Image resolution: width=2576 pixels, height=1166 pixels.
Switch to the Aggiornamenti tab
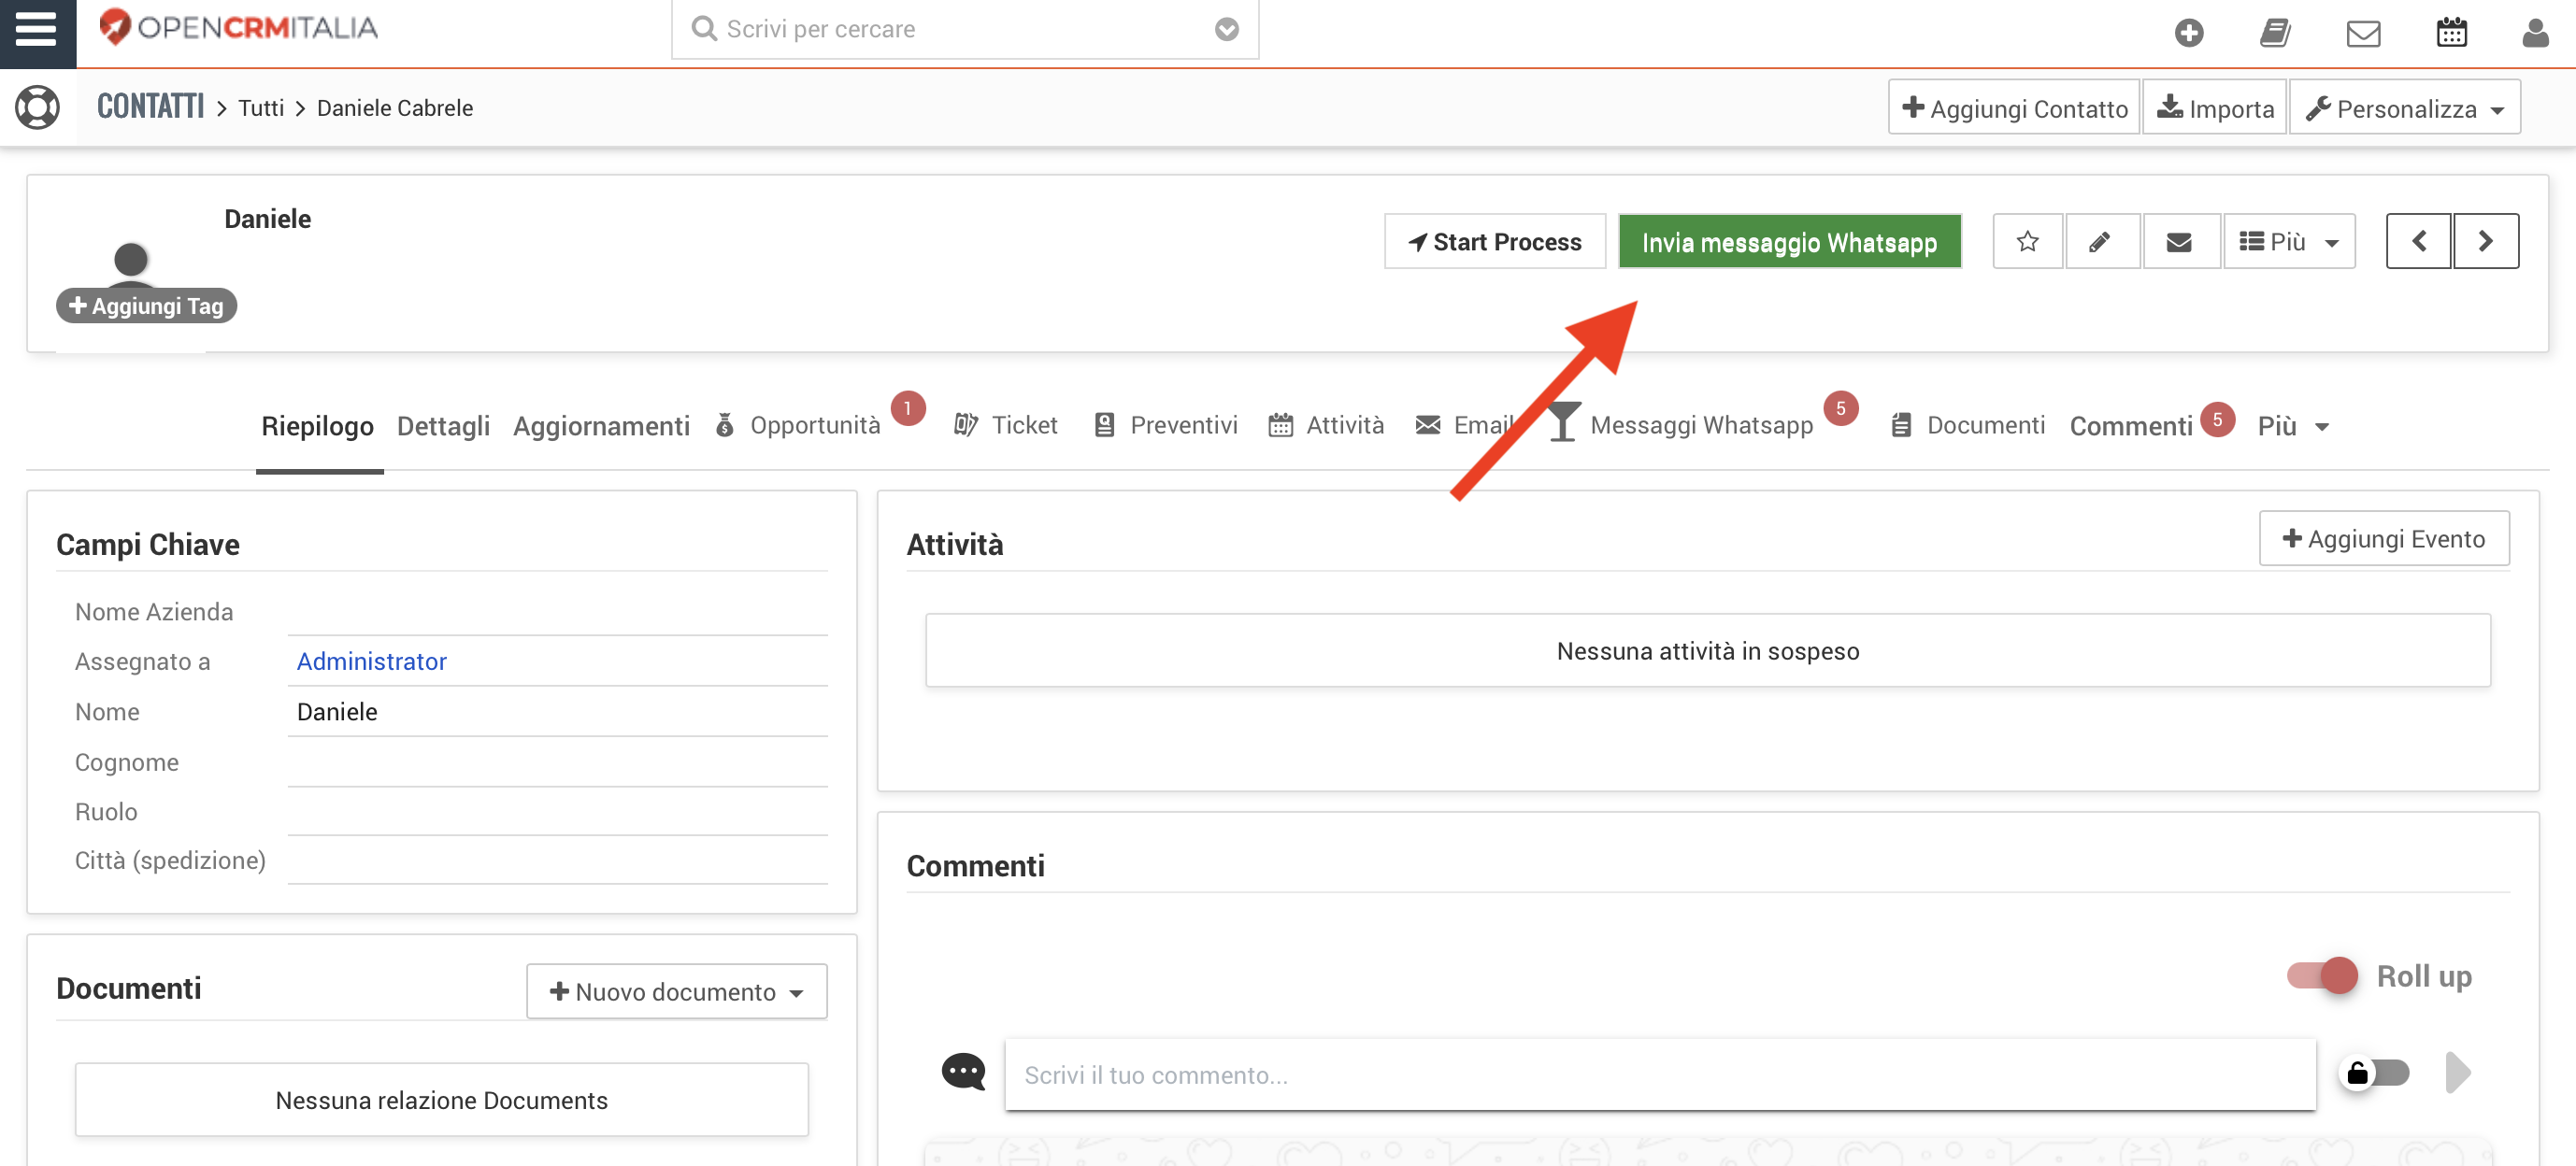coord(601,426)
